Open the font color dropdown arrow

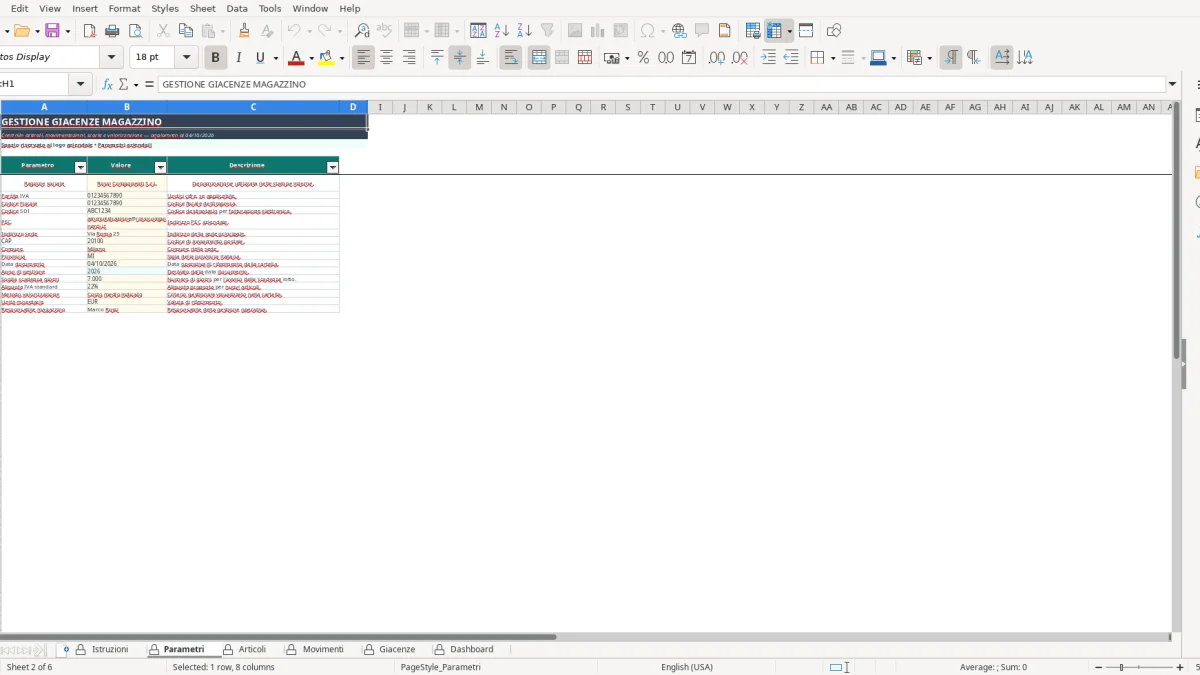(x=311, y=58)
